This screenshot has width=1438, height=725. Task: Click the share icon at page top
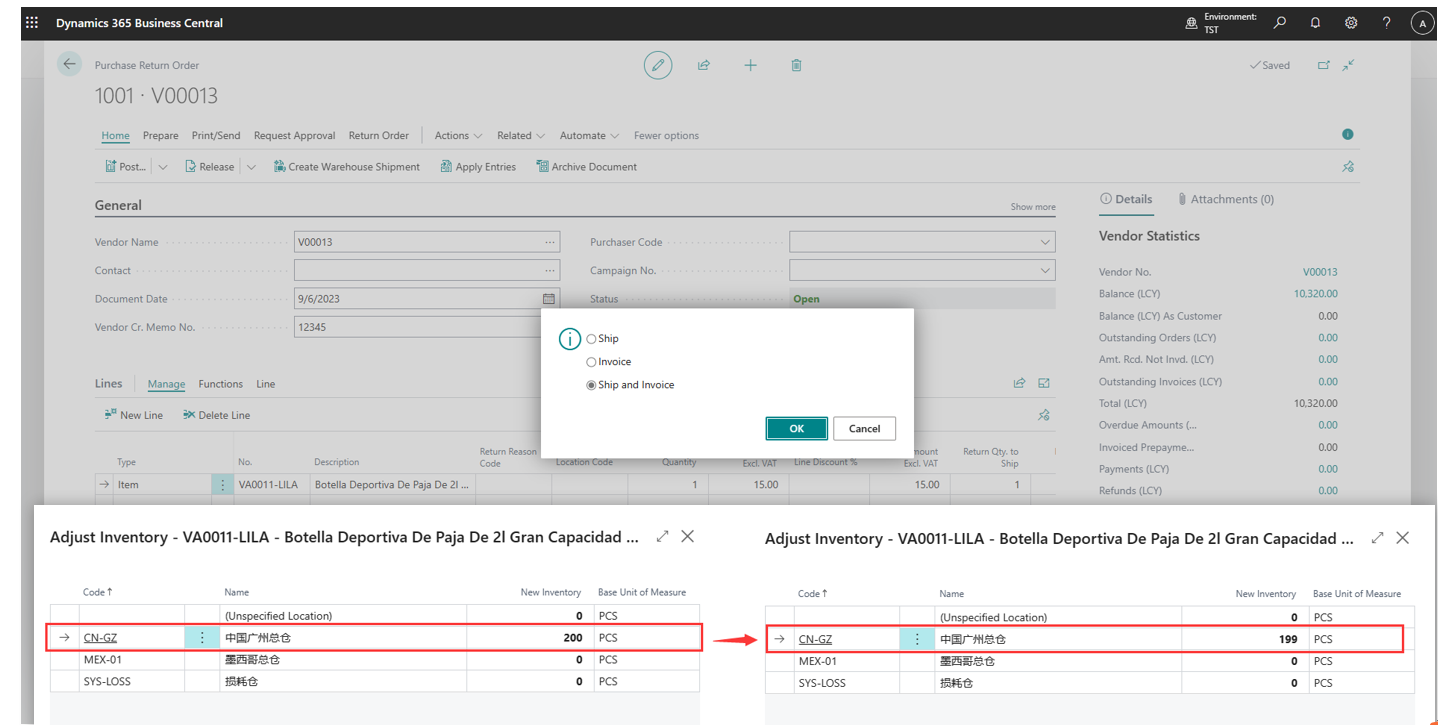point(704,65)
